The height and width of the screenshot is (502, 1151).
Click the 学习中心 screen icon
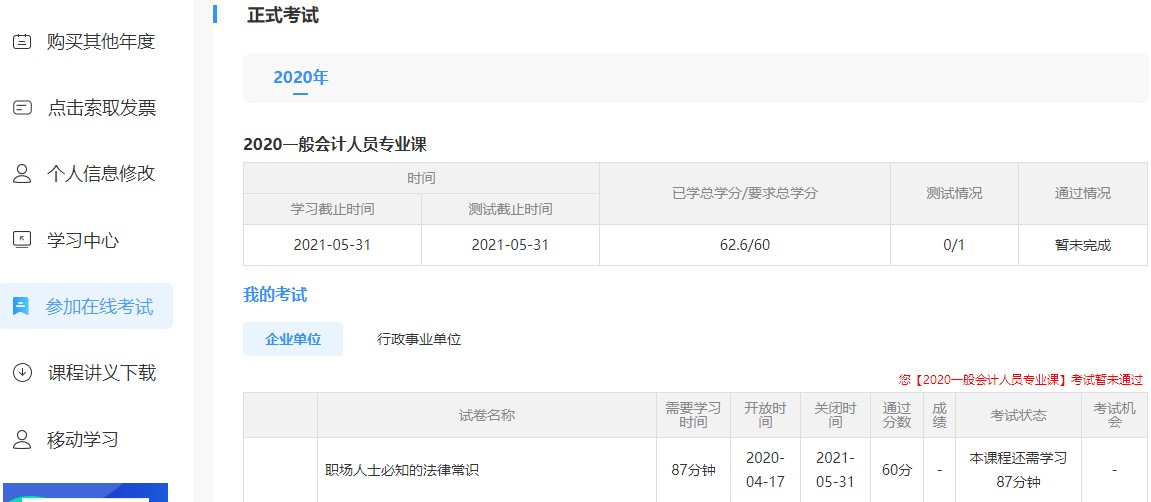[x=22, y=240]
